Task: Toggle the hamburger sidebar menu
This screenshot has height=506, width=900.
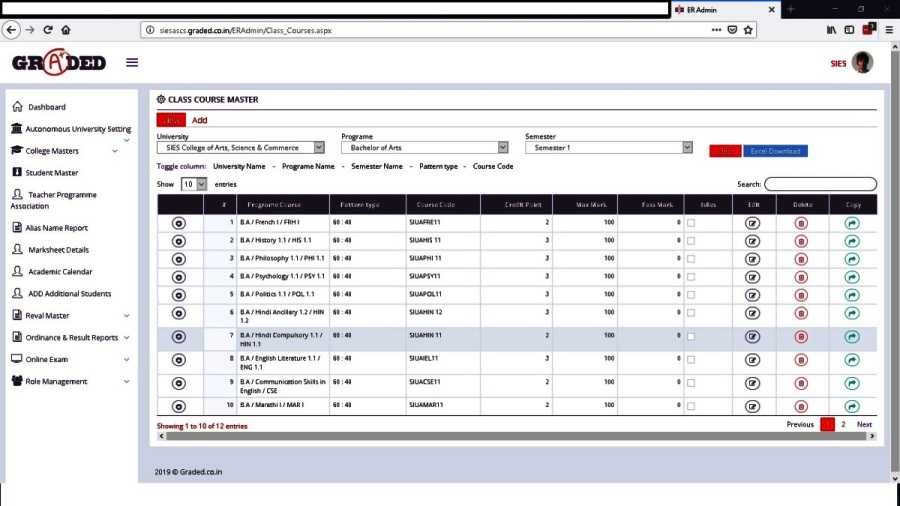Action: pos(132,63)
